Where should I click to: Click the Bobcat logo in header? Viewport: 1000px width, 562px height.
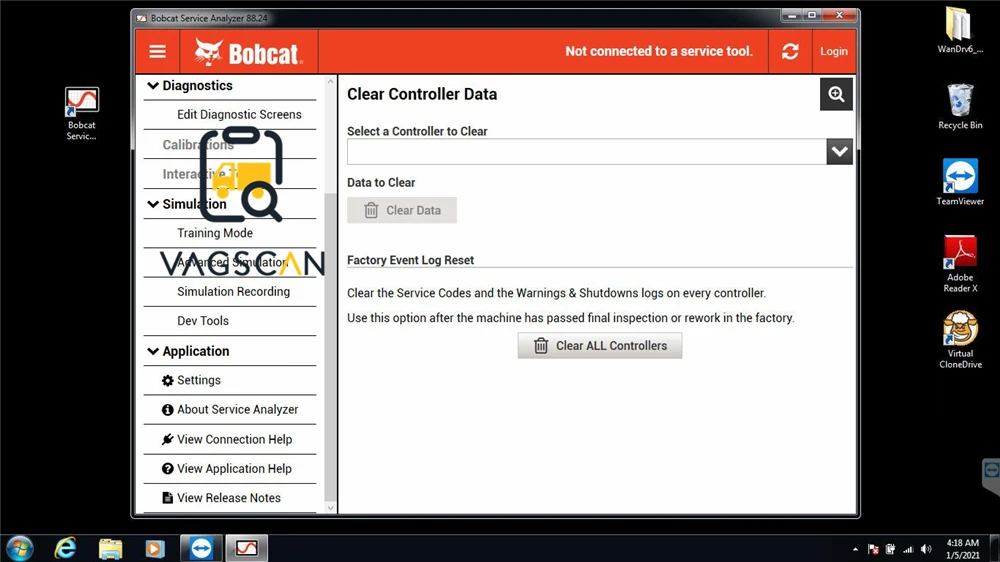248,52
